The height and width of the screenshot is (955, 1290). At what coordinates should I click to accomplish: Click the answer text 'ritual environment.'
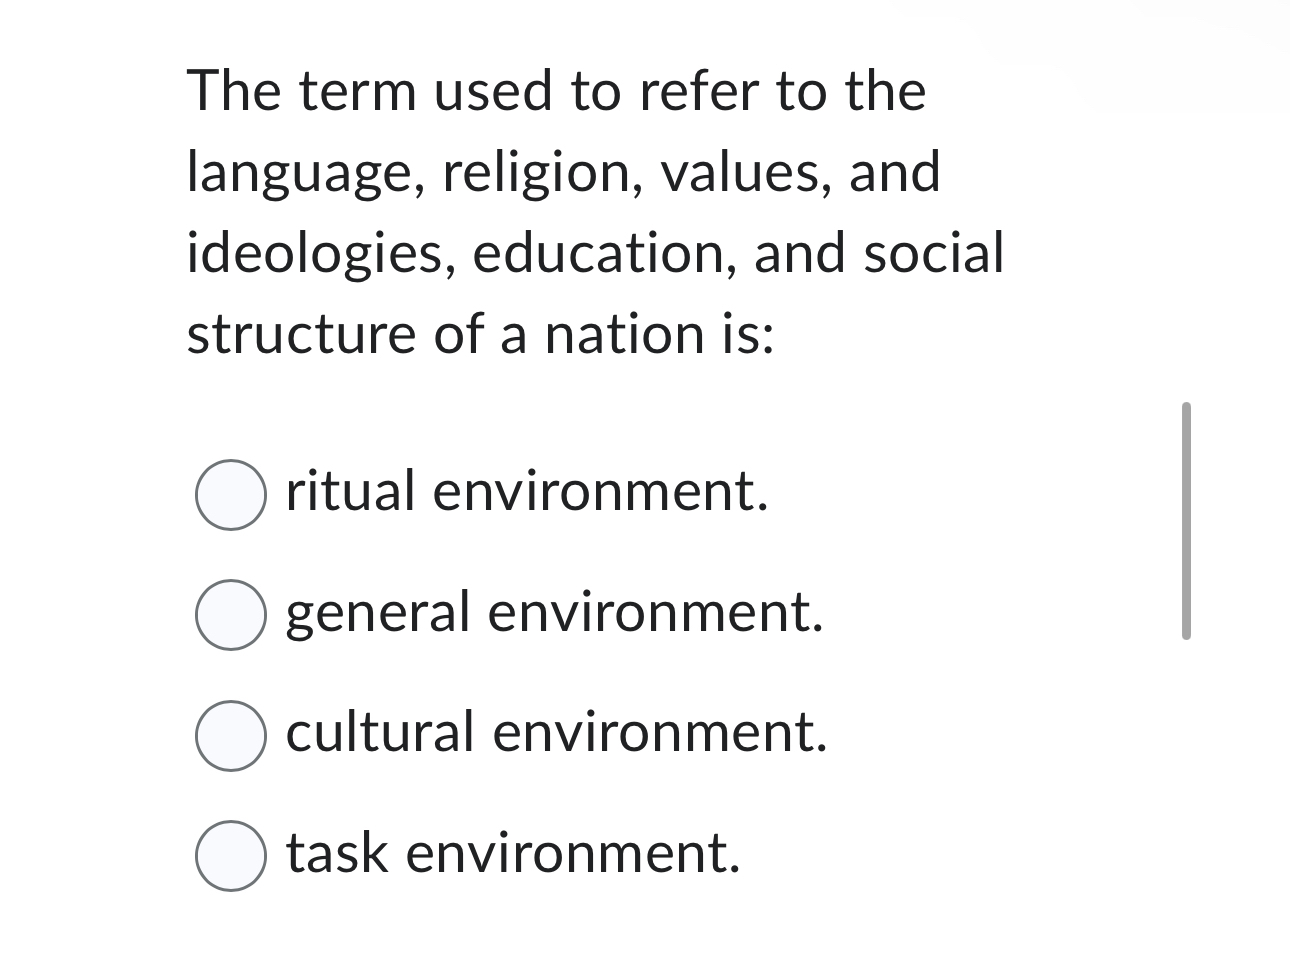(x=528, y=491)
